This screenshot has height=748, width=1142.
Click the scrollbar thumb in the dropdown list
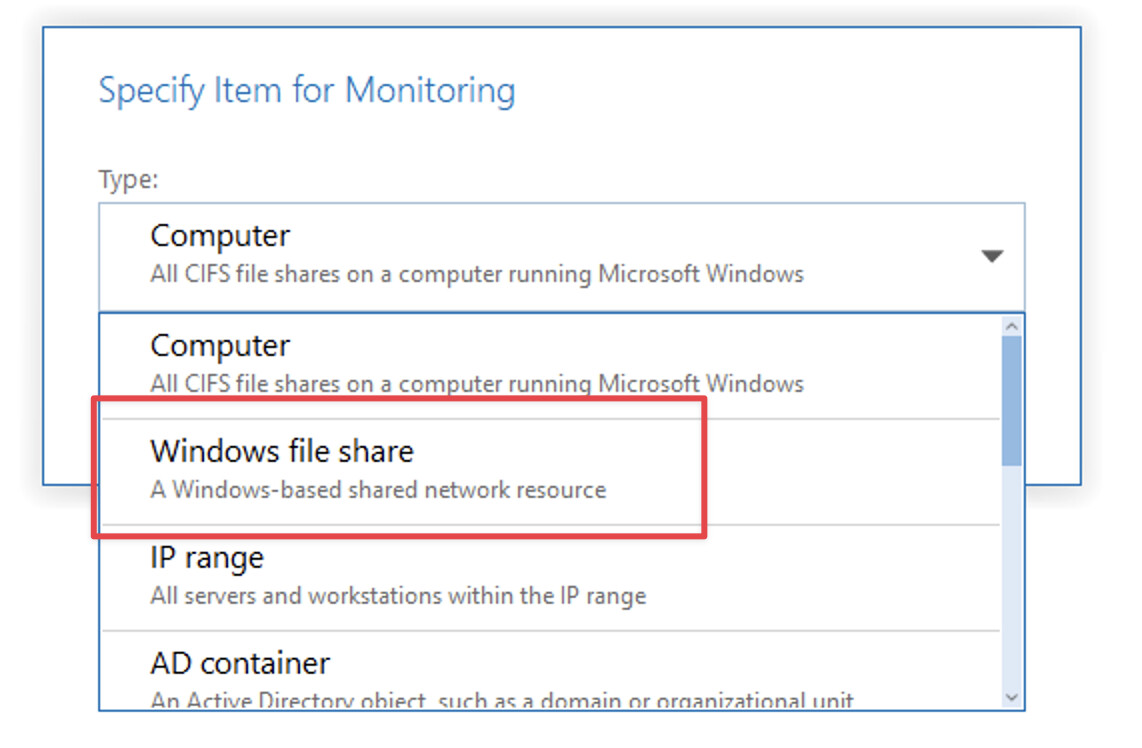[x=1011, y=400]
